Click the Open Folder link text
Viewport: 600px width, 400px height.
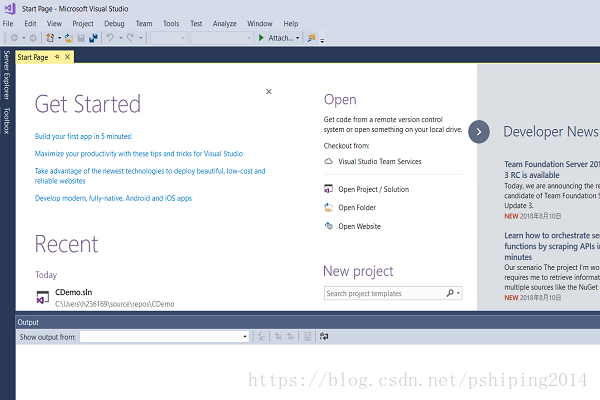357,207
